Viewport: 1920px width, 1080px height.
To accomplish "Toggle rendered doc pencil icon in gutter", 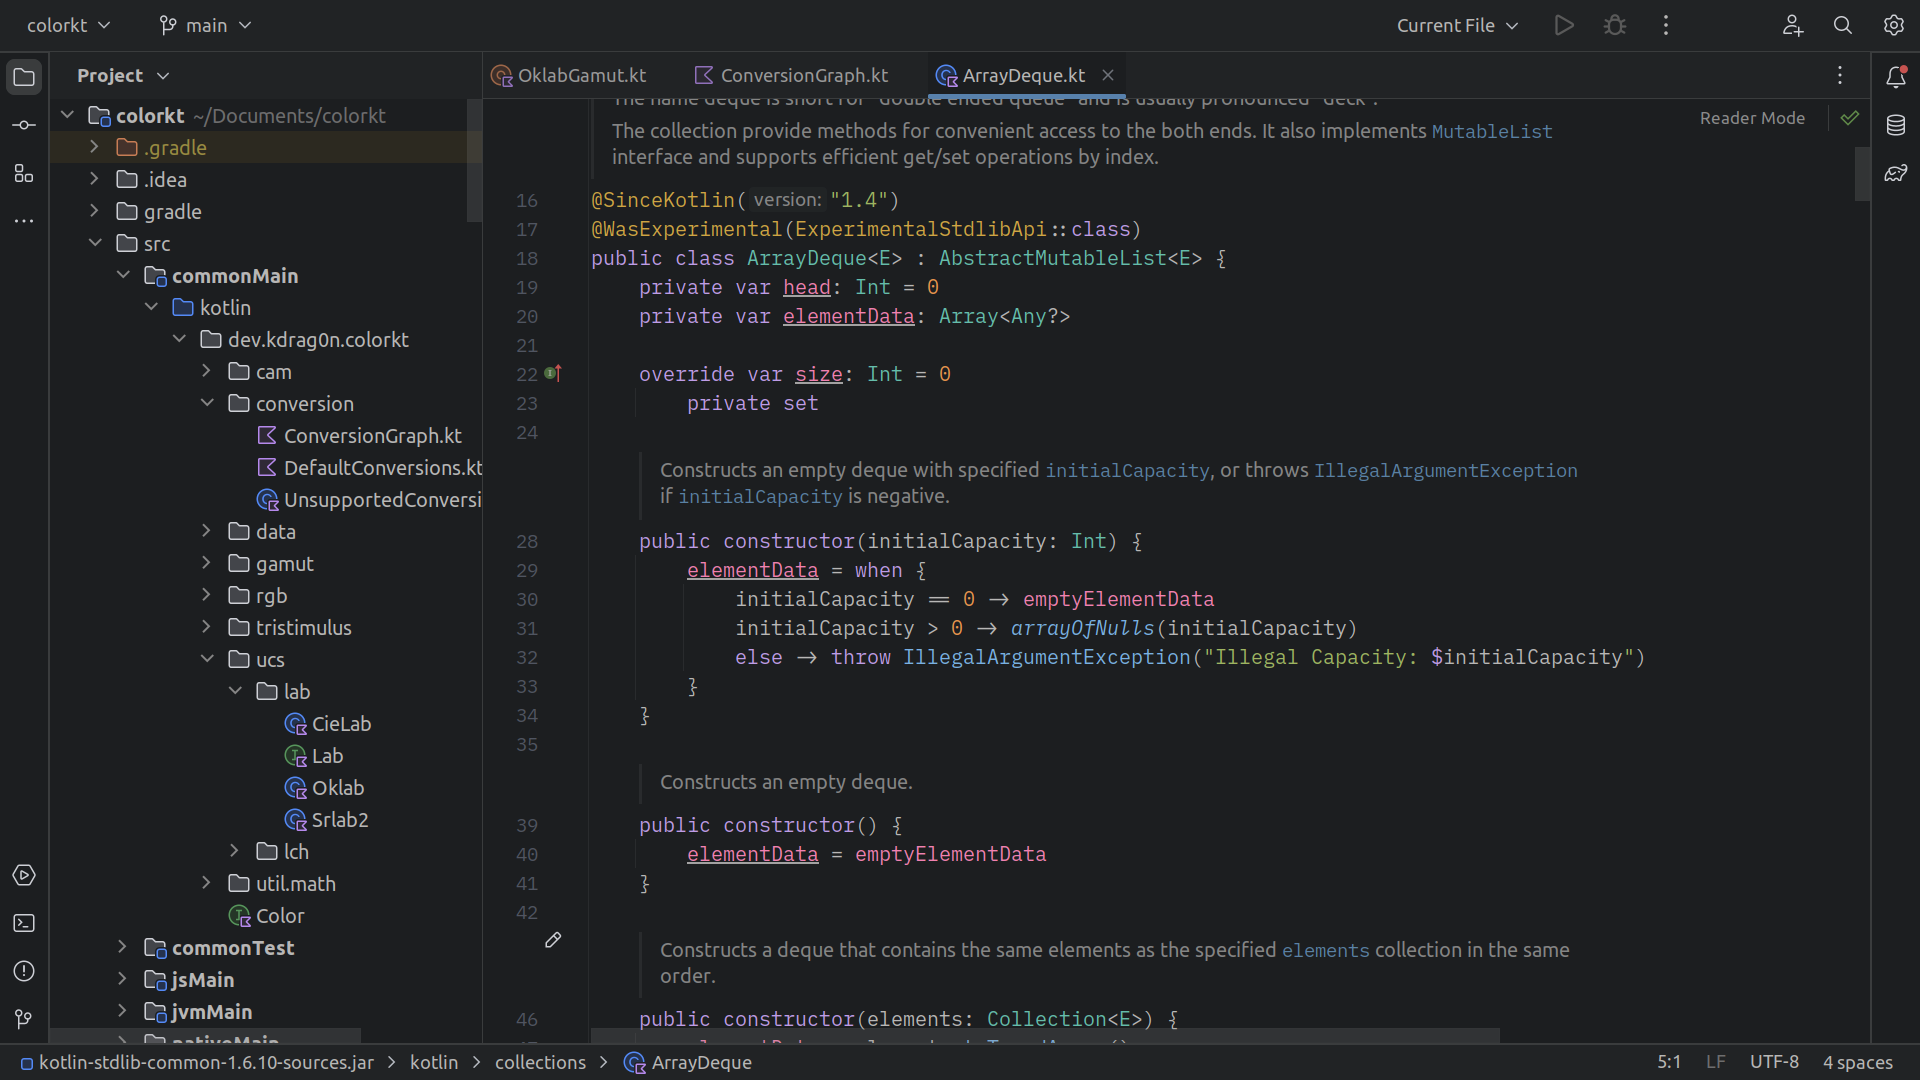I will [x=553, y=940].
